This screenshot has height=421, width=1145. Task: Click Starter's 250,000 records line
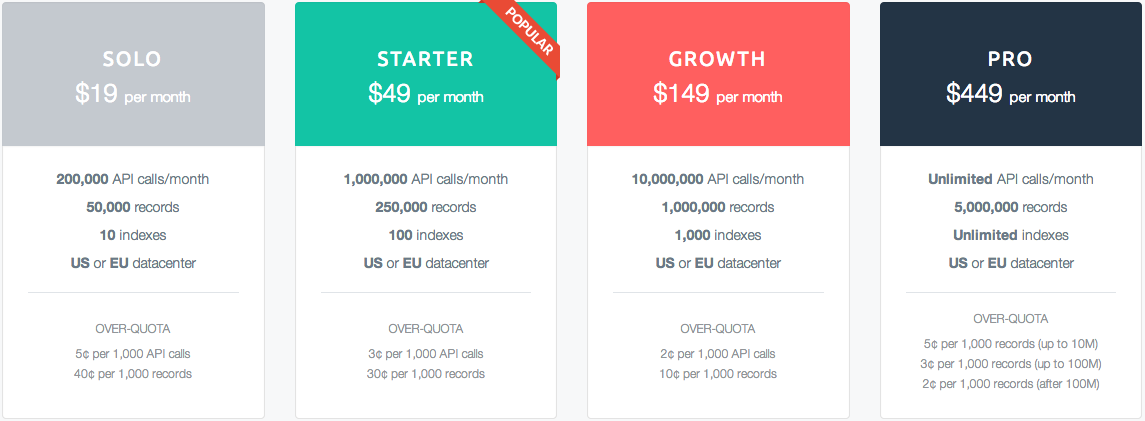pyautogui.click(x=425, y=207)
